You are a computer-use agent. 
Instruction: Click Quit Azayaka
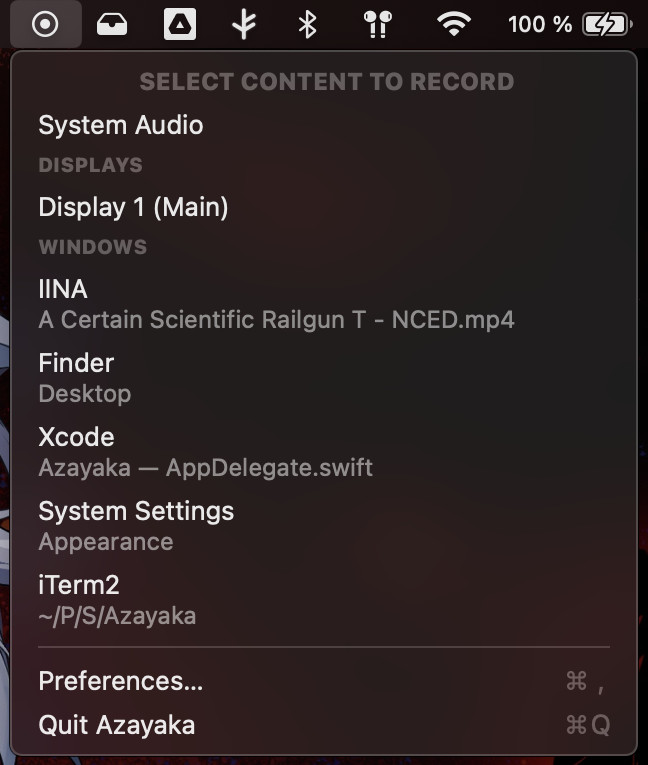(324, 725)
